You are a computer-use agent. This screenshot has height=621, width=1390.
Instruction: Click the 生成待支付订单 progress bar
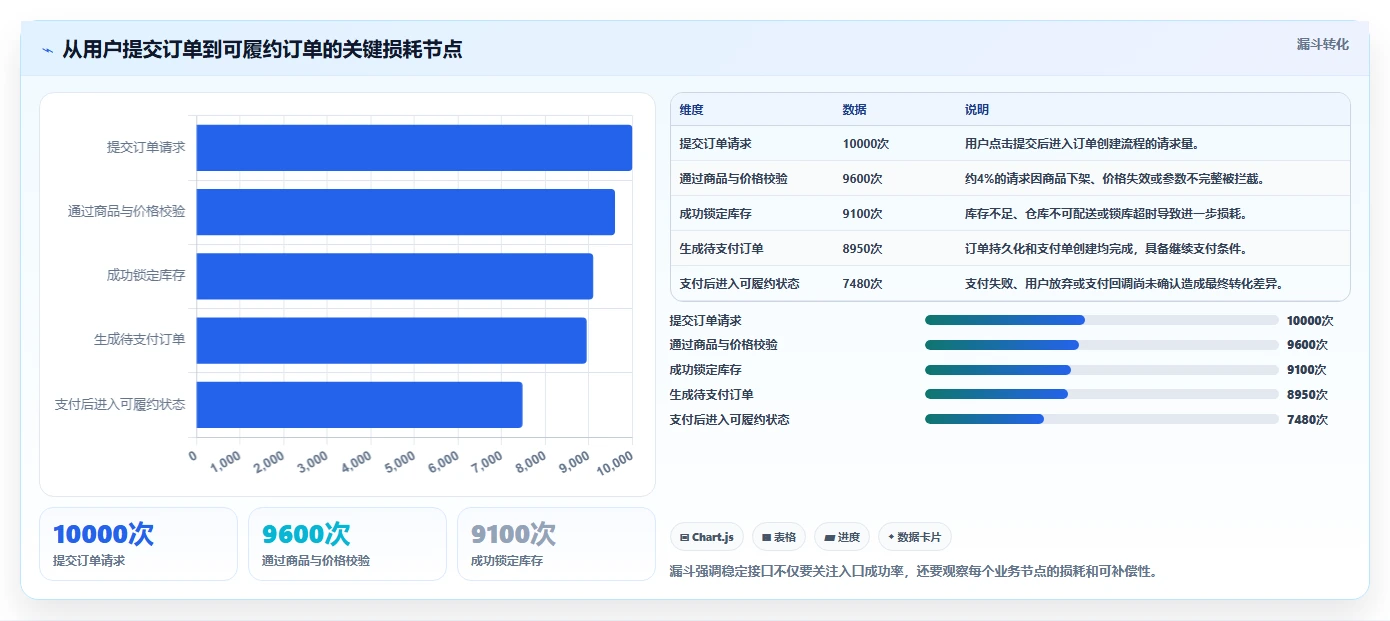pos(1101,394)
